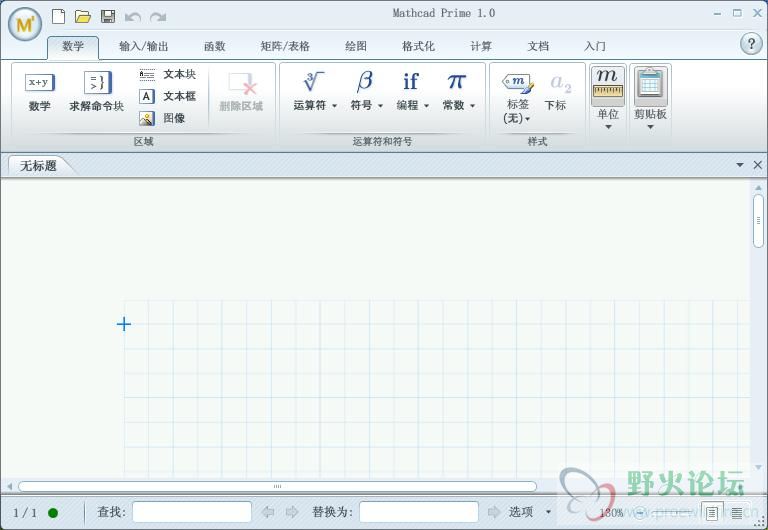
Task: Insert a solve block (求解命令块)
Action: click(x=97, y=92)
